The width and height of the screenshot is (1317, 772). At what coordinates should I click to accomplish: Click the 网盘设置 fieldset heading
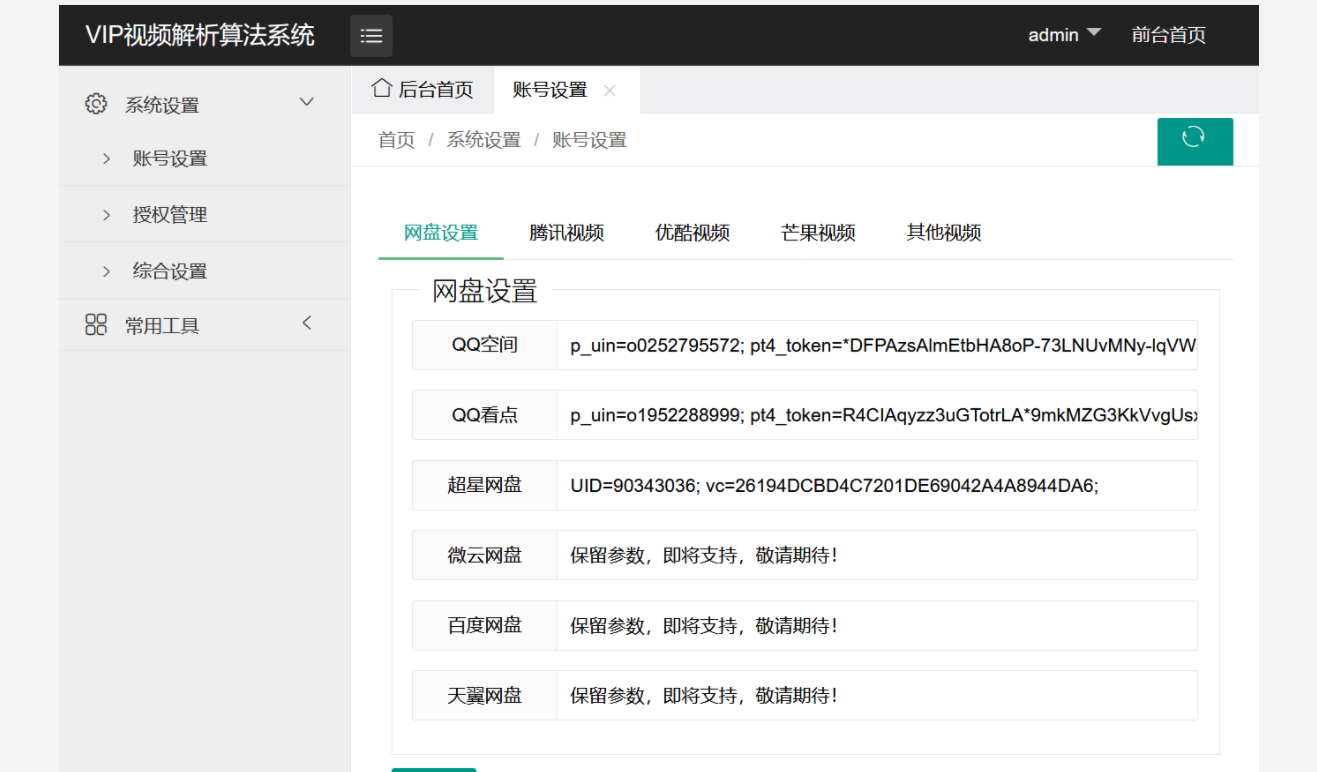(x=485, y=291)
